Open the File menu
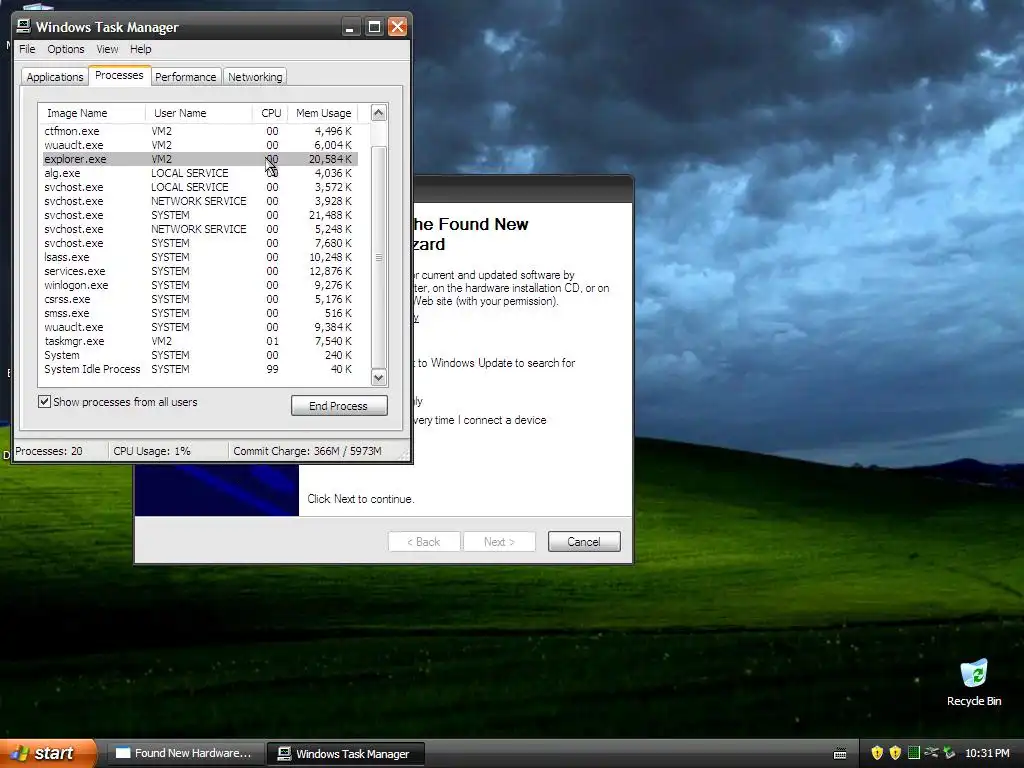 pyautogui.click(x=27, y=49)
